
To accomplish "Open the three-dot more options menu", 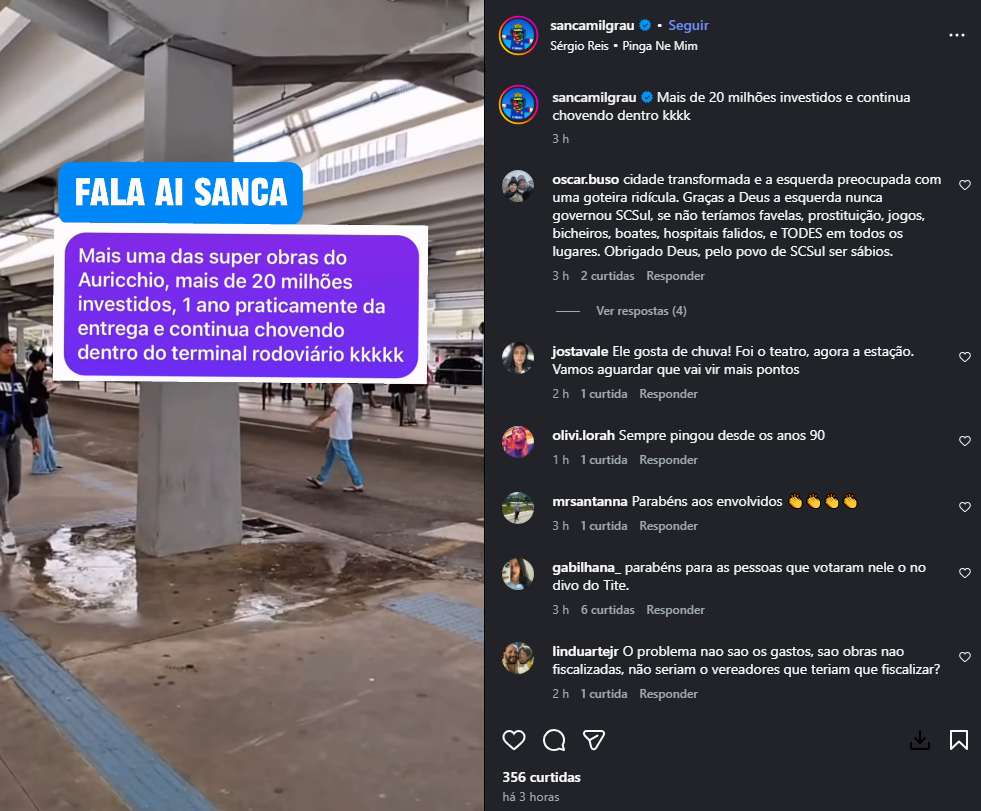I will [957, 35].
